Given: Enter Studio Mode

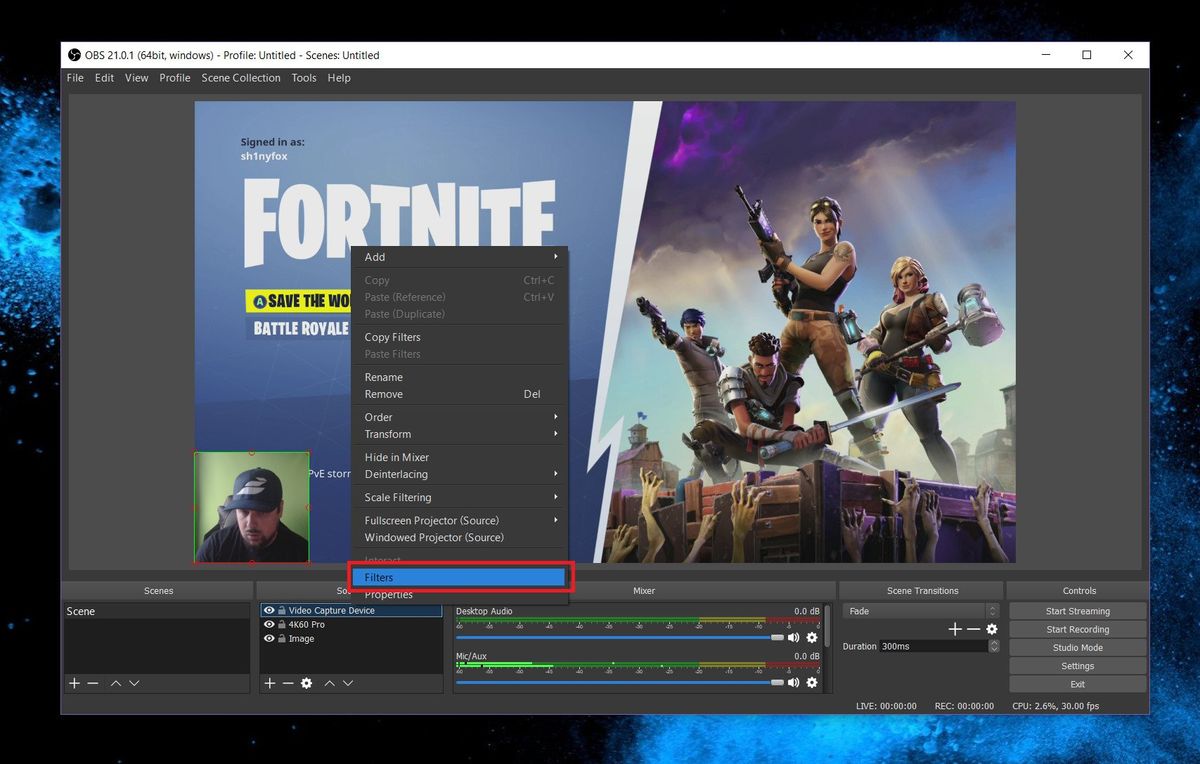Looking at the screenshot, I should 1077,647.
